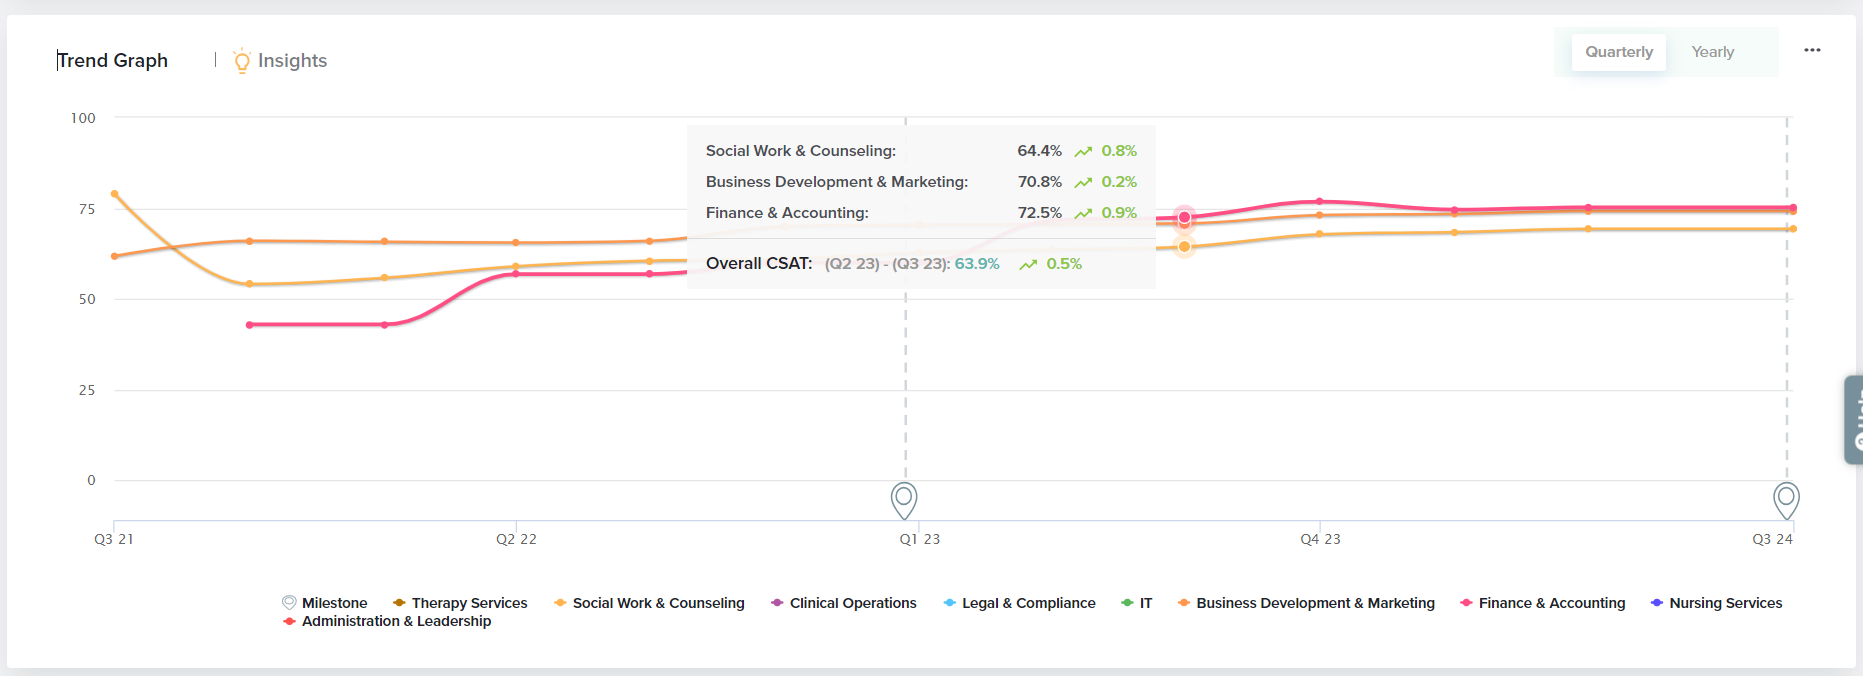Open the side tab on right edge
The width and height of the screenshot is (1863, 676).
tap(1854, 420)
